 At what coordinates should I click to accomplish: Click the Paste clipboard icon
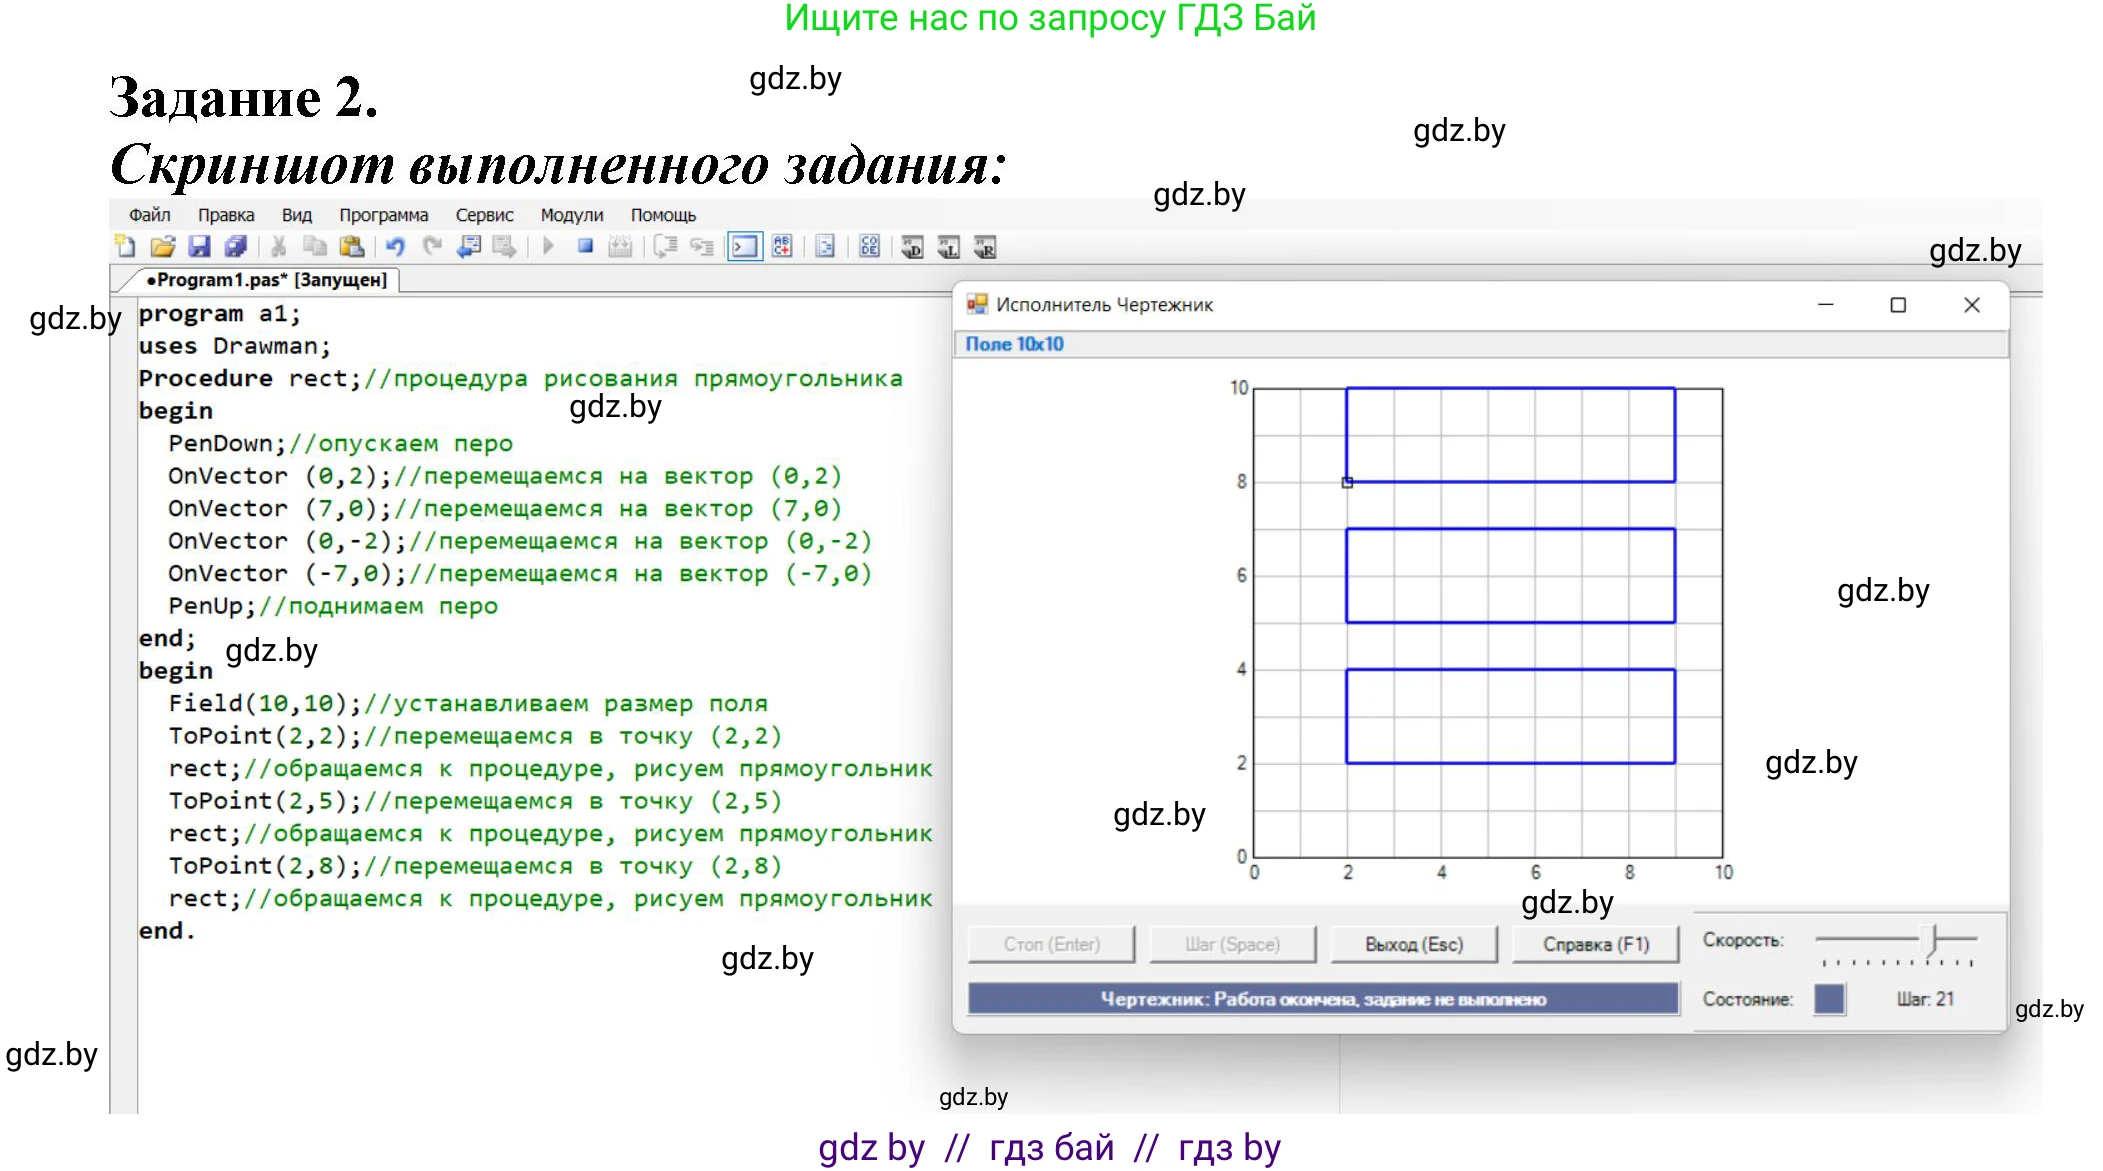(x=351, y=246)
